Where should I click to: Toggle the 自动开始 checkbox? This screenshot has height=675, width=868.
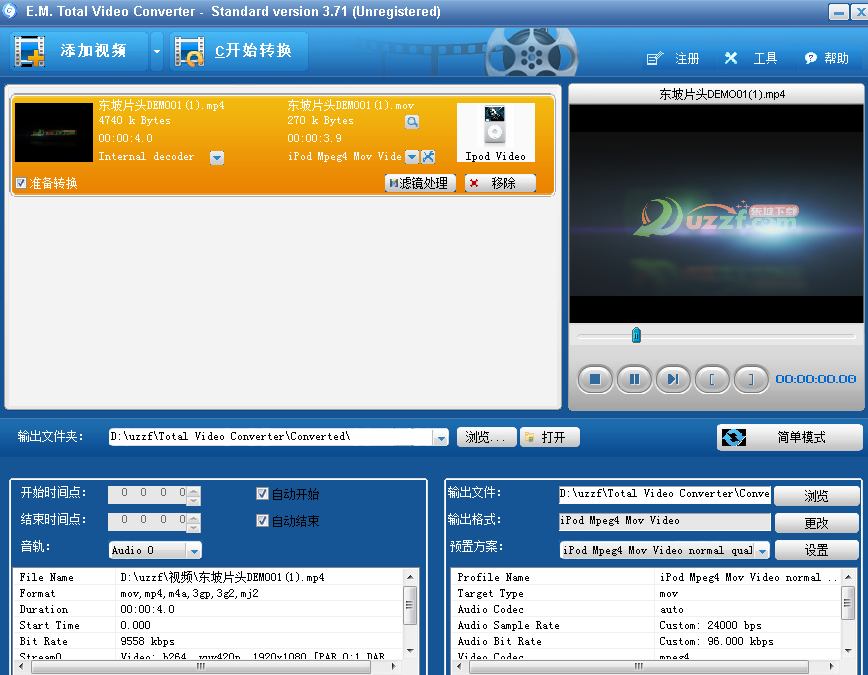coord(262,493)
